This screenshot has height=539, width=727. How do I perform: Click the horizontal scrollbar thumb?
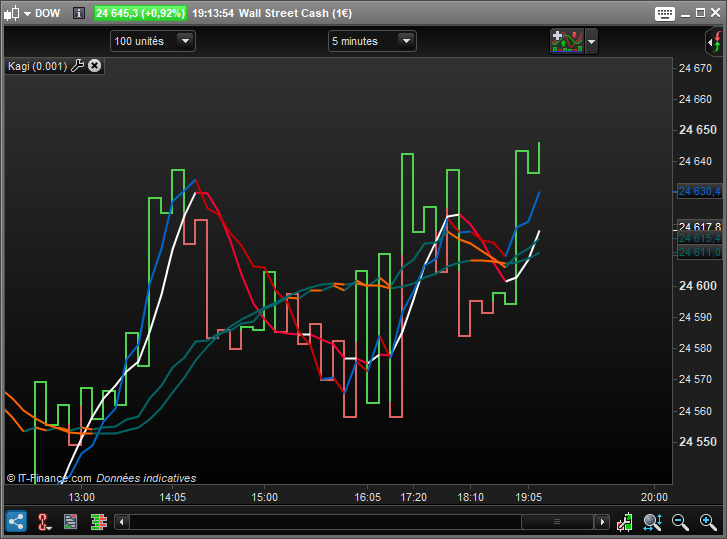click(x=557, y=522)
